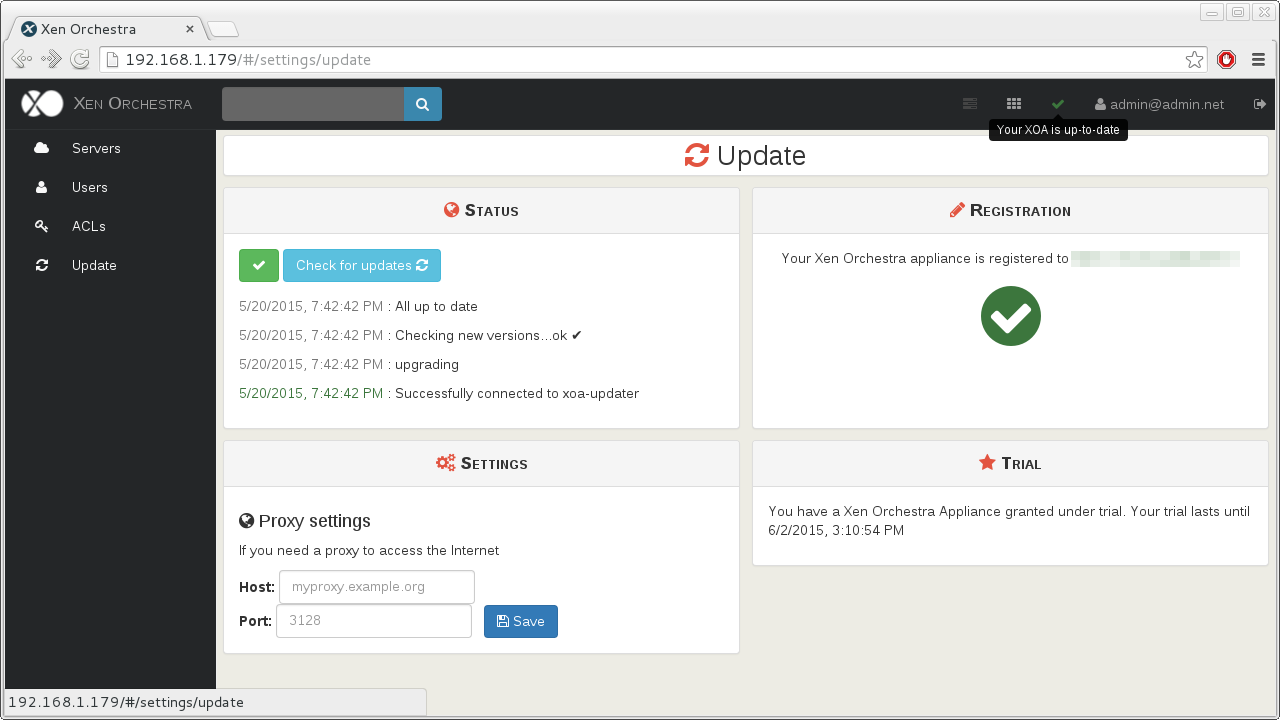Click the red adblock extension icon
The width and height of the screenshot is (1280, 720).
click(x=1227, y=60)
